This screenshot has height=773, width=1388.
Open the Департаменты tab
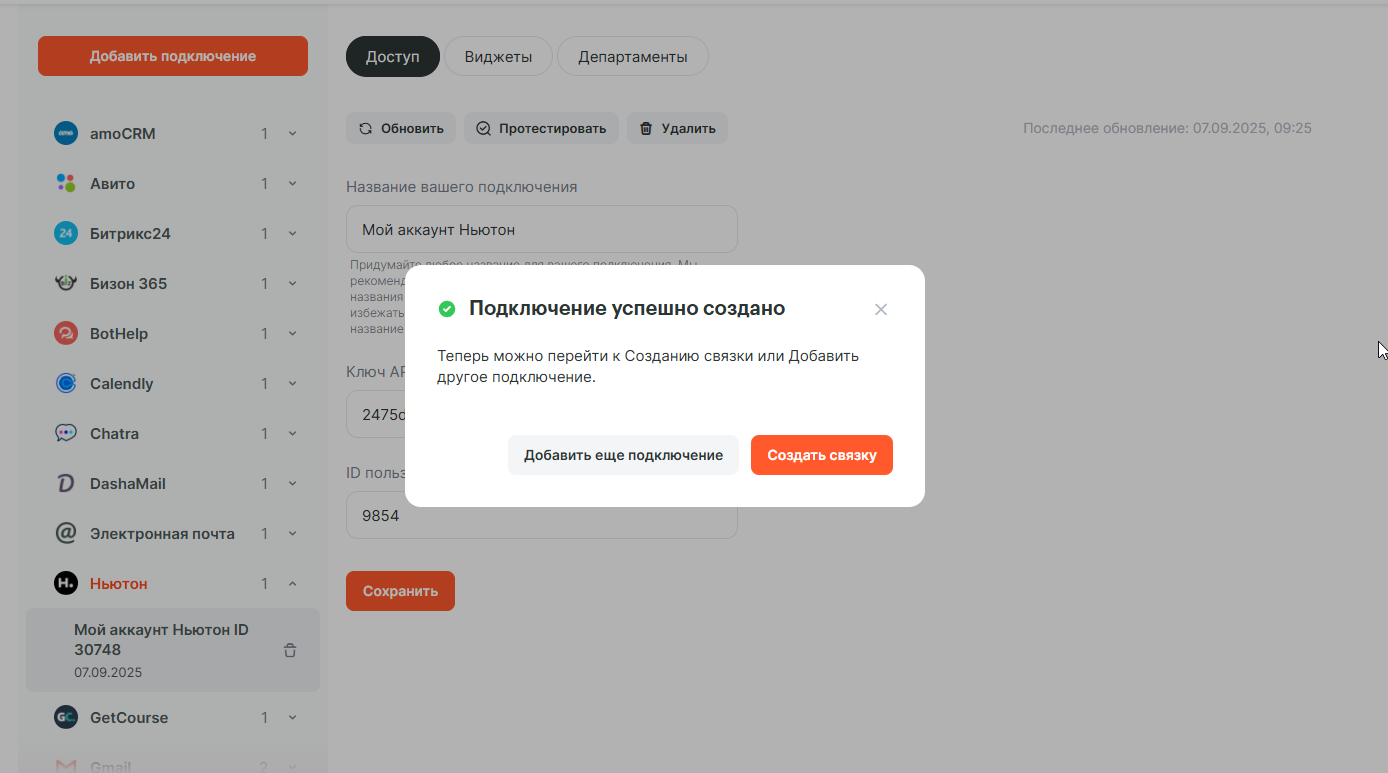coord(632,57)
